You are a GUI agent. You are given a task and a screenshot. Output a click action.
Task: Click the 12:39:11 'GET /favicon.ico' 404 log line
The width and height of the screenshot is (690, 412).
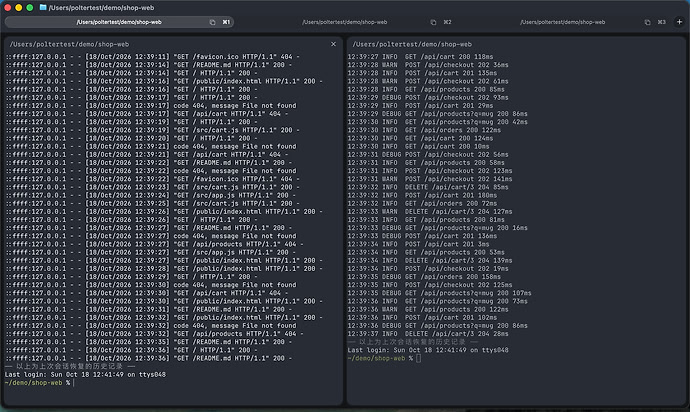(x=152, y=56)
